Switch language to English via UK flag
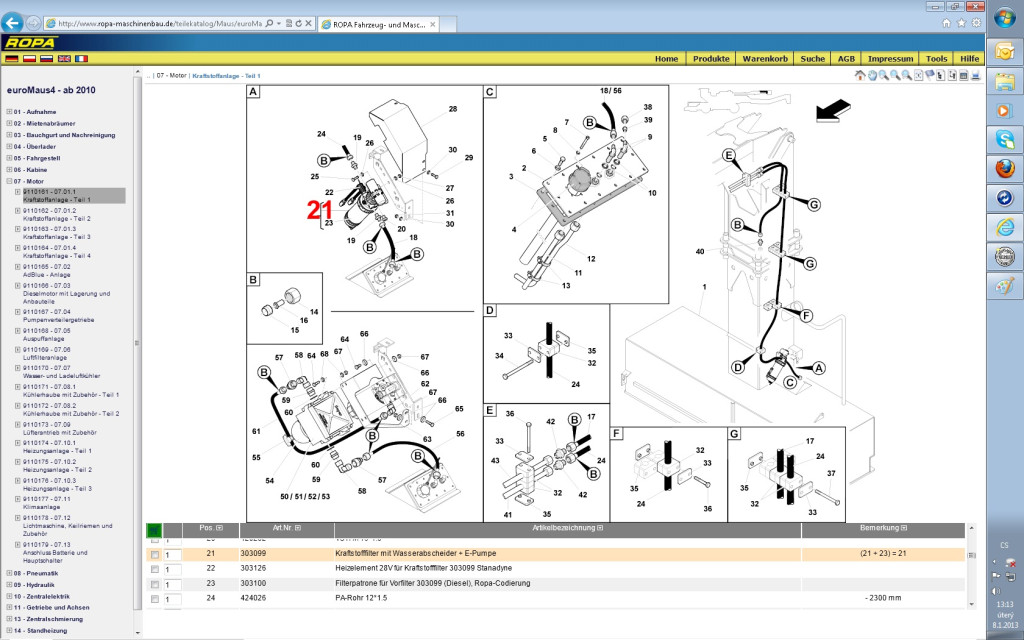 tap(63, 59)
